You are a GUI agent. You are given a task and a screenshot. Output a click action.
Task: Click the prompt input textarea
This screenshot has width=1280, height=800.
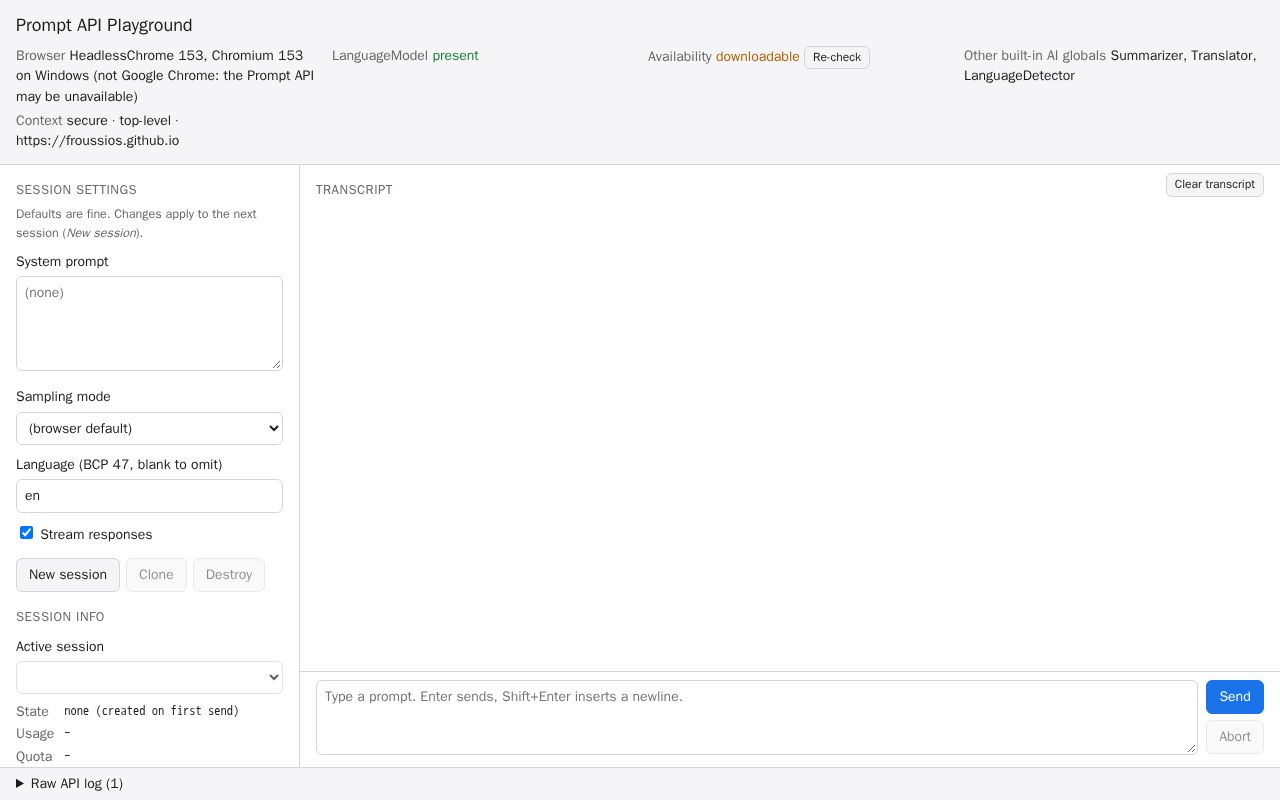(756, 717)
